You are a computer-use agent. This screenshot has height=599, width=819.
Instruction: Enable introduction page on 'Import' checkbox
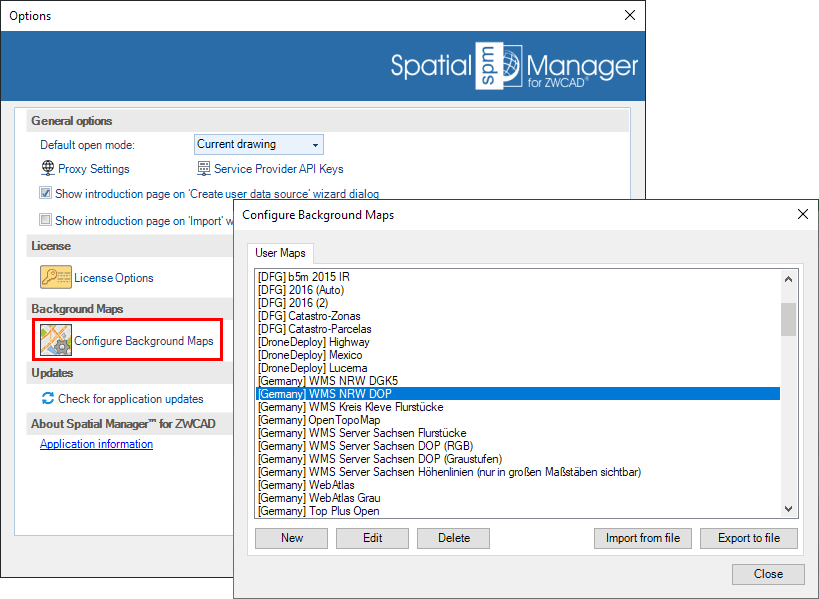tap(46, 220)
